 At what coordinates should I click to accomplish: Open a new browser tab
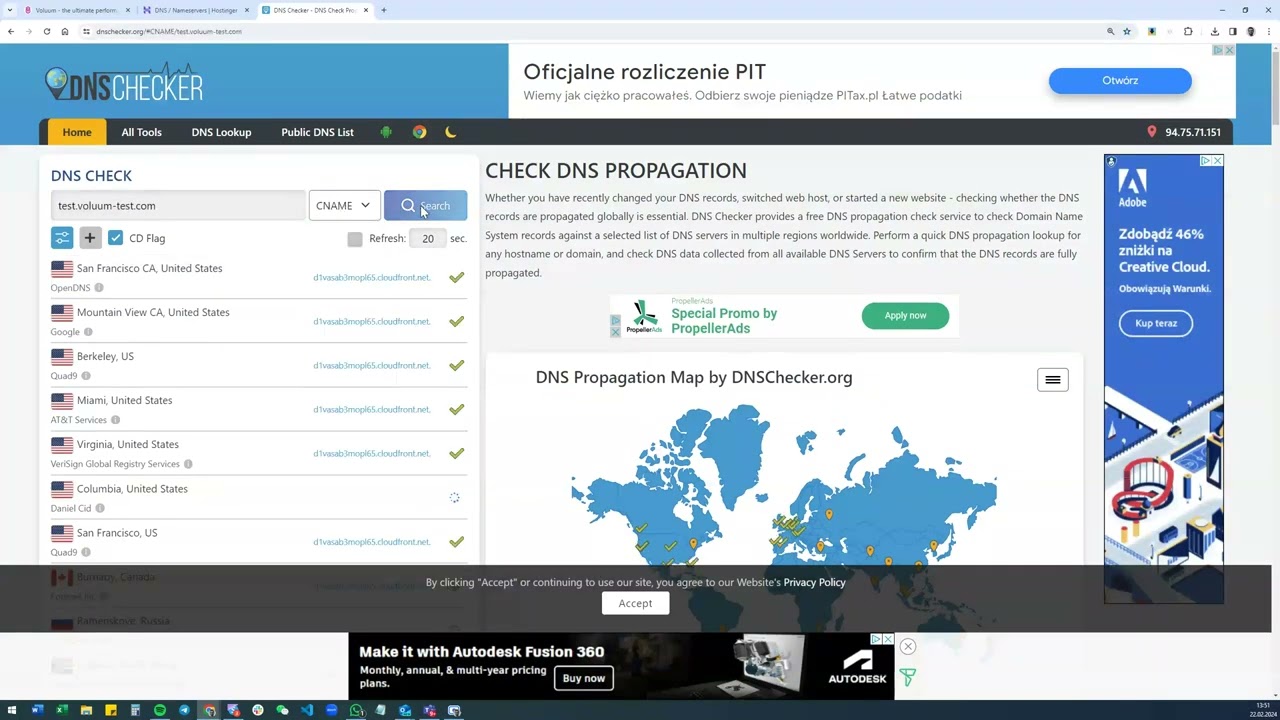point(384,10)
